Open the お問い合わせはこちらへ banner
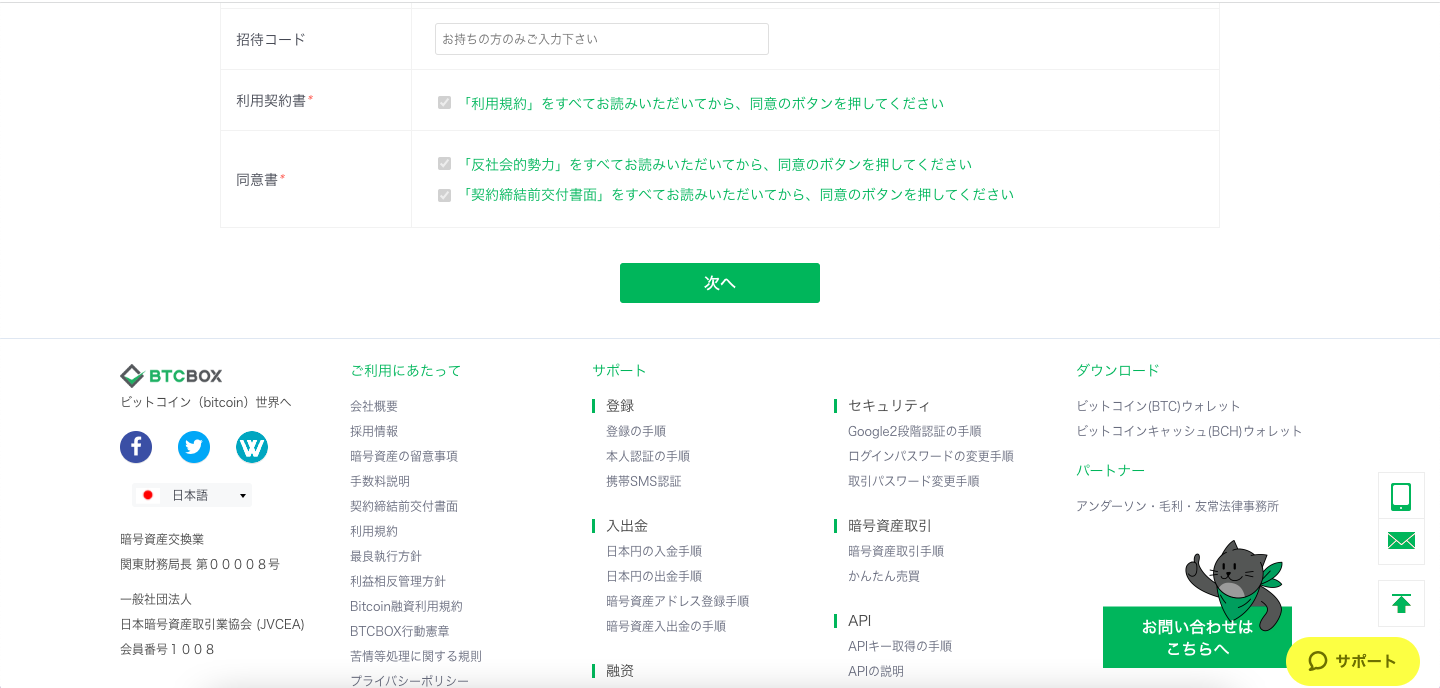 coord(1197,637)
